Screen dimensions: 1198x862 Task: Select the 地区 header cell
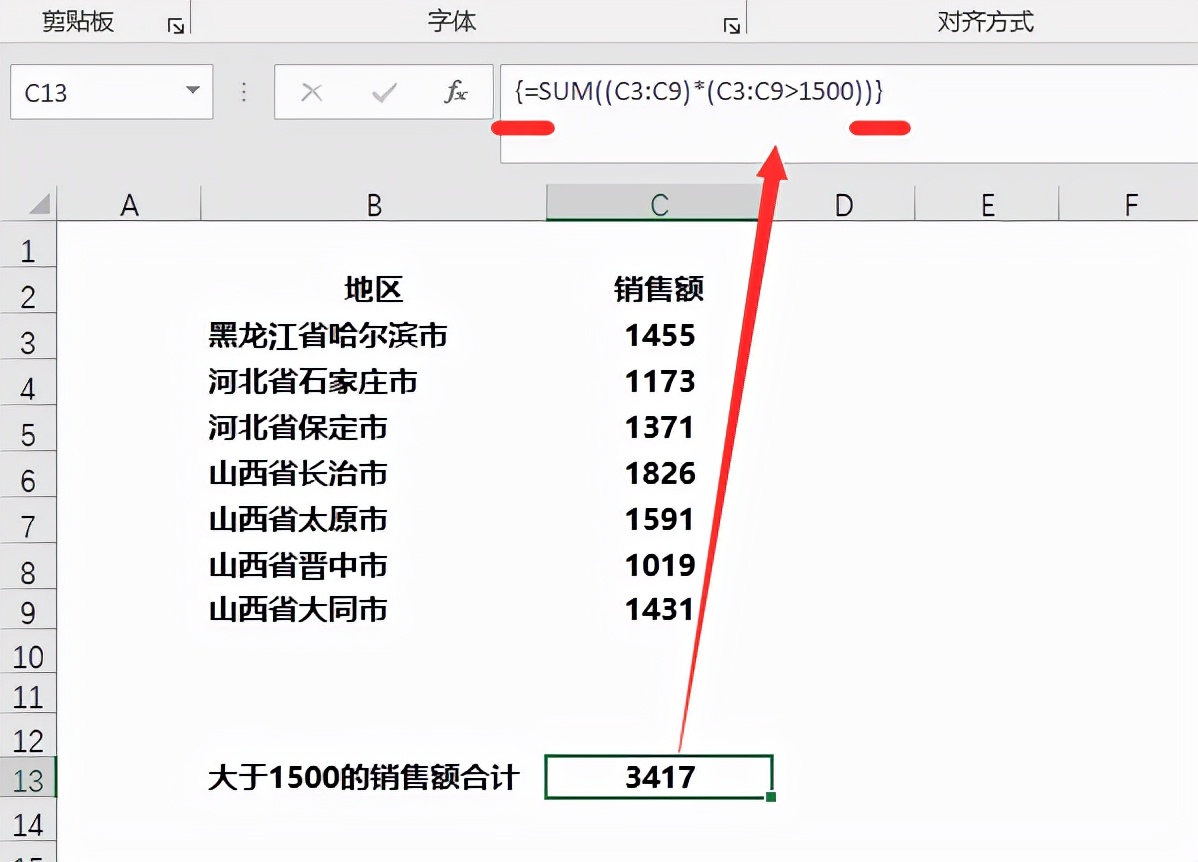coord(373,289)
